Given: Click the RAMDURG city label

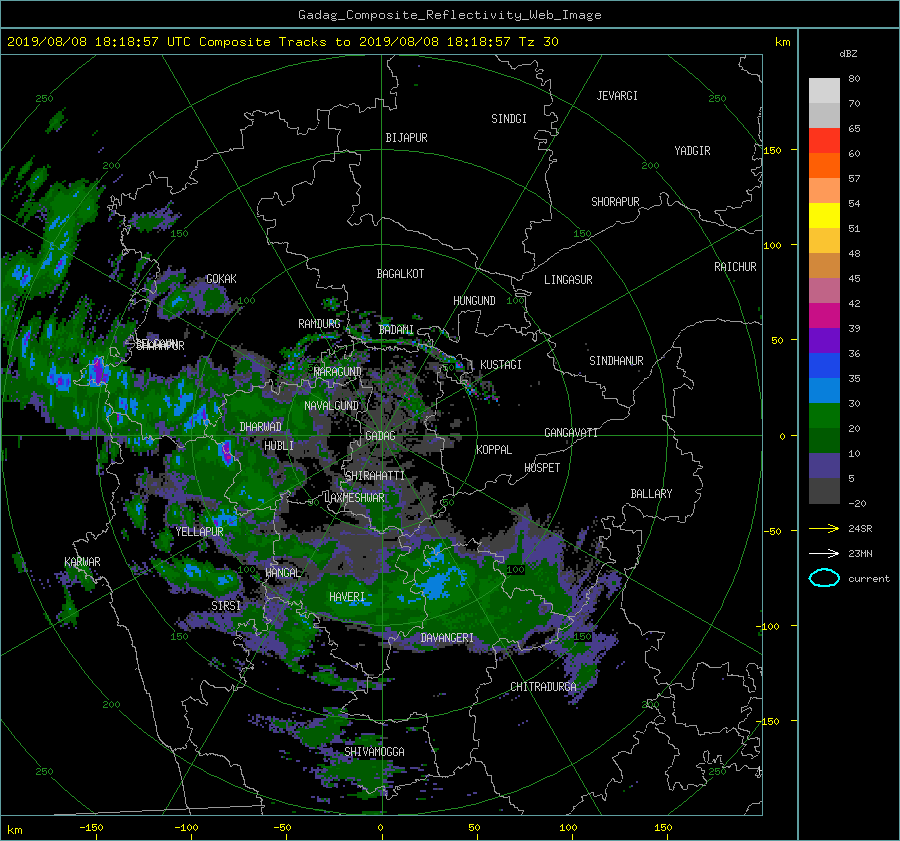Looking at the screenshot, I should (319, 324).
